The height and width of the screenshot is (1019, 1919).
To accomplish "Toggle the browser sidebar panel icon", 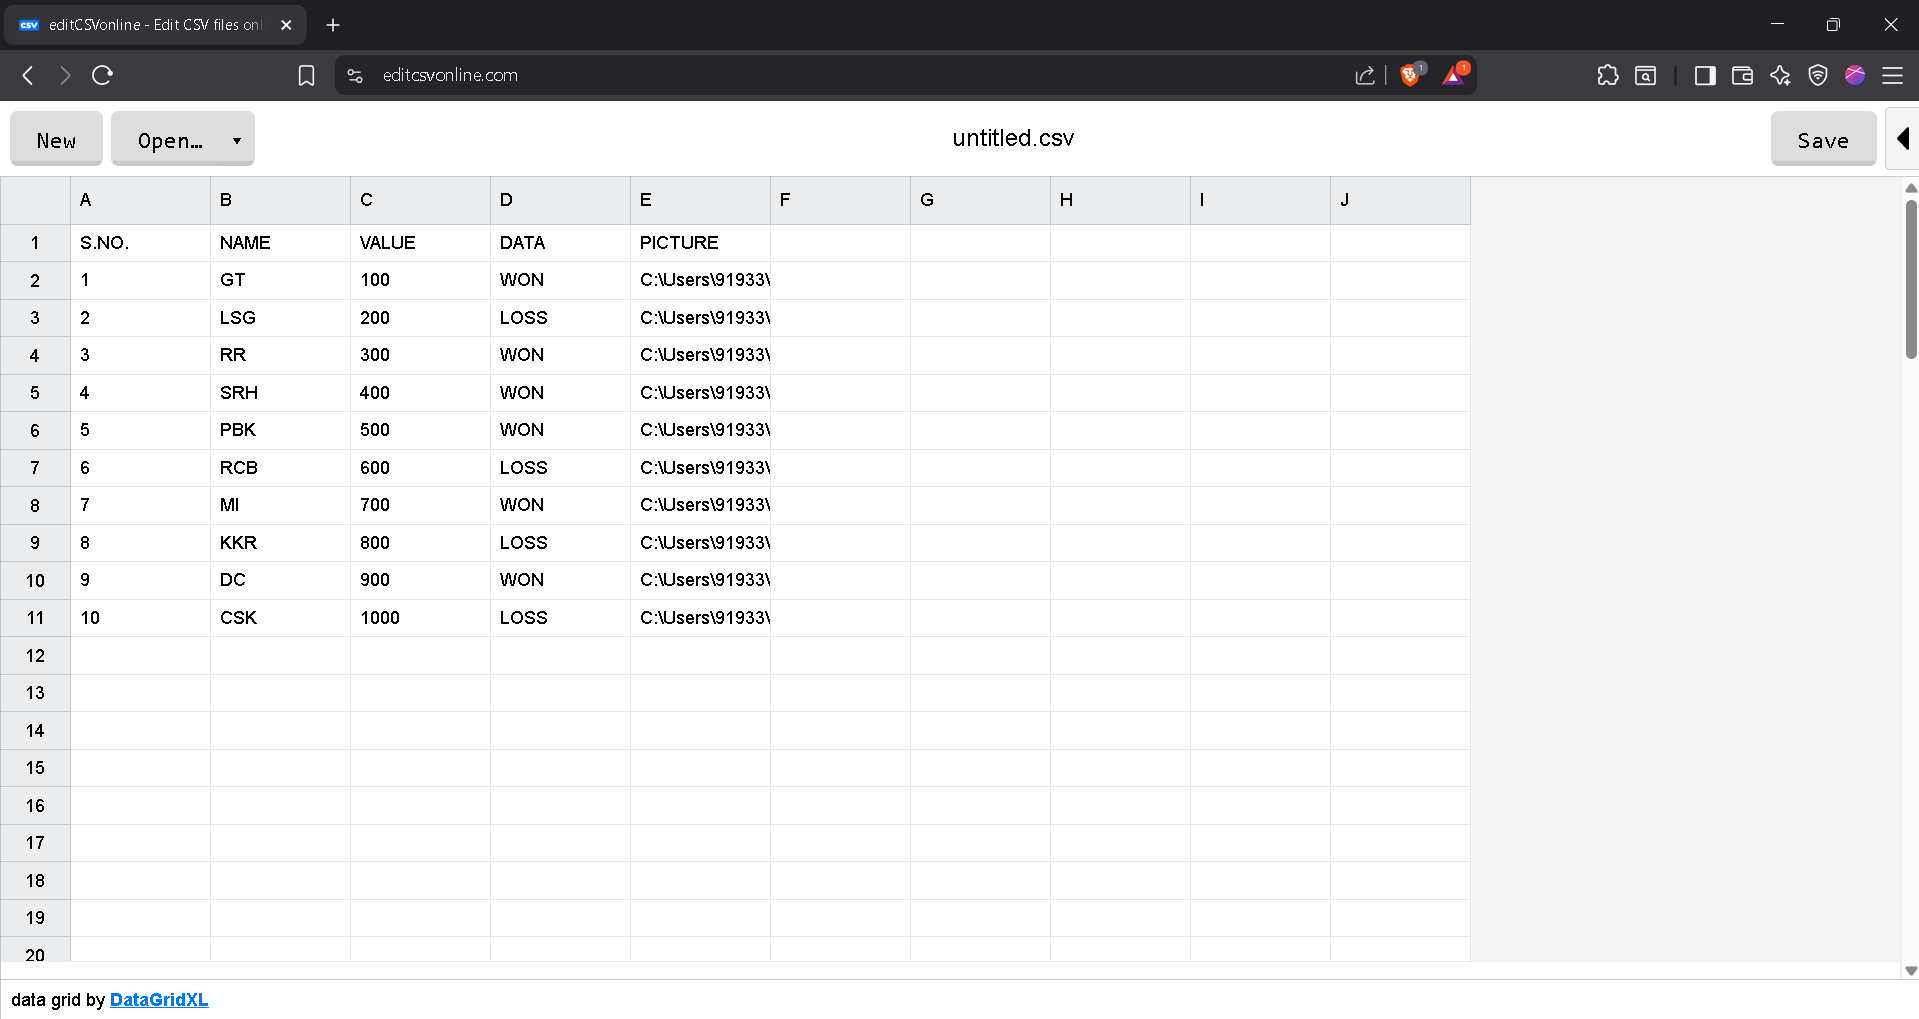I will point(1705,75).
